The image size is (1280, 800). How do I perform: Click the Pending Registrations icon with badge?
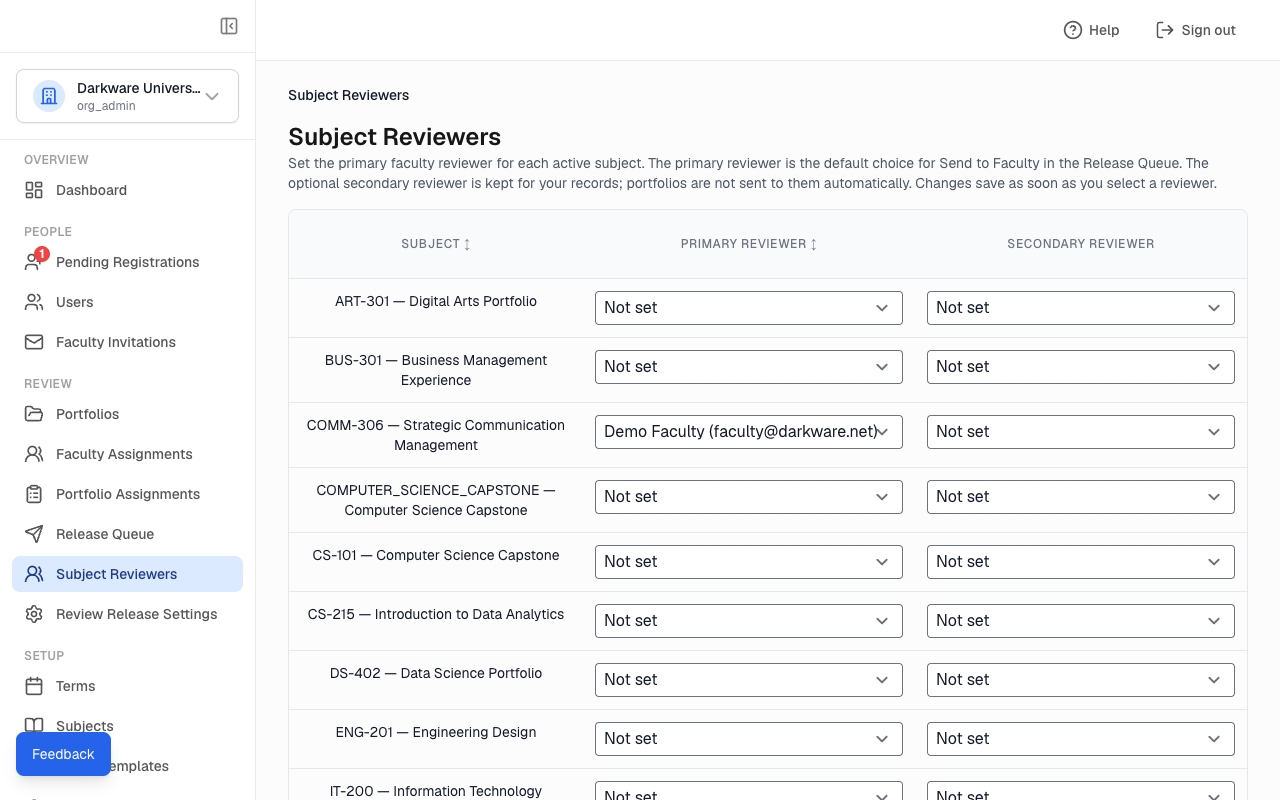pos(34,262)
